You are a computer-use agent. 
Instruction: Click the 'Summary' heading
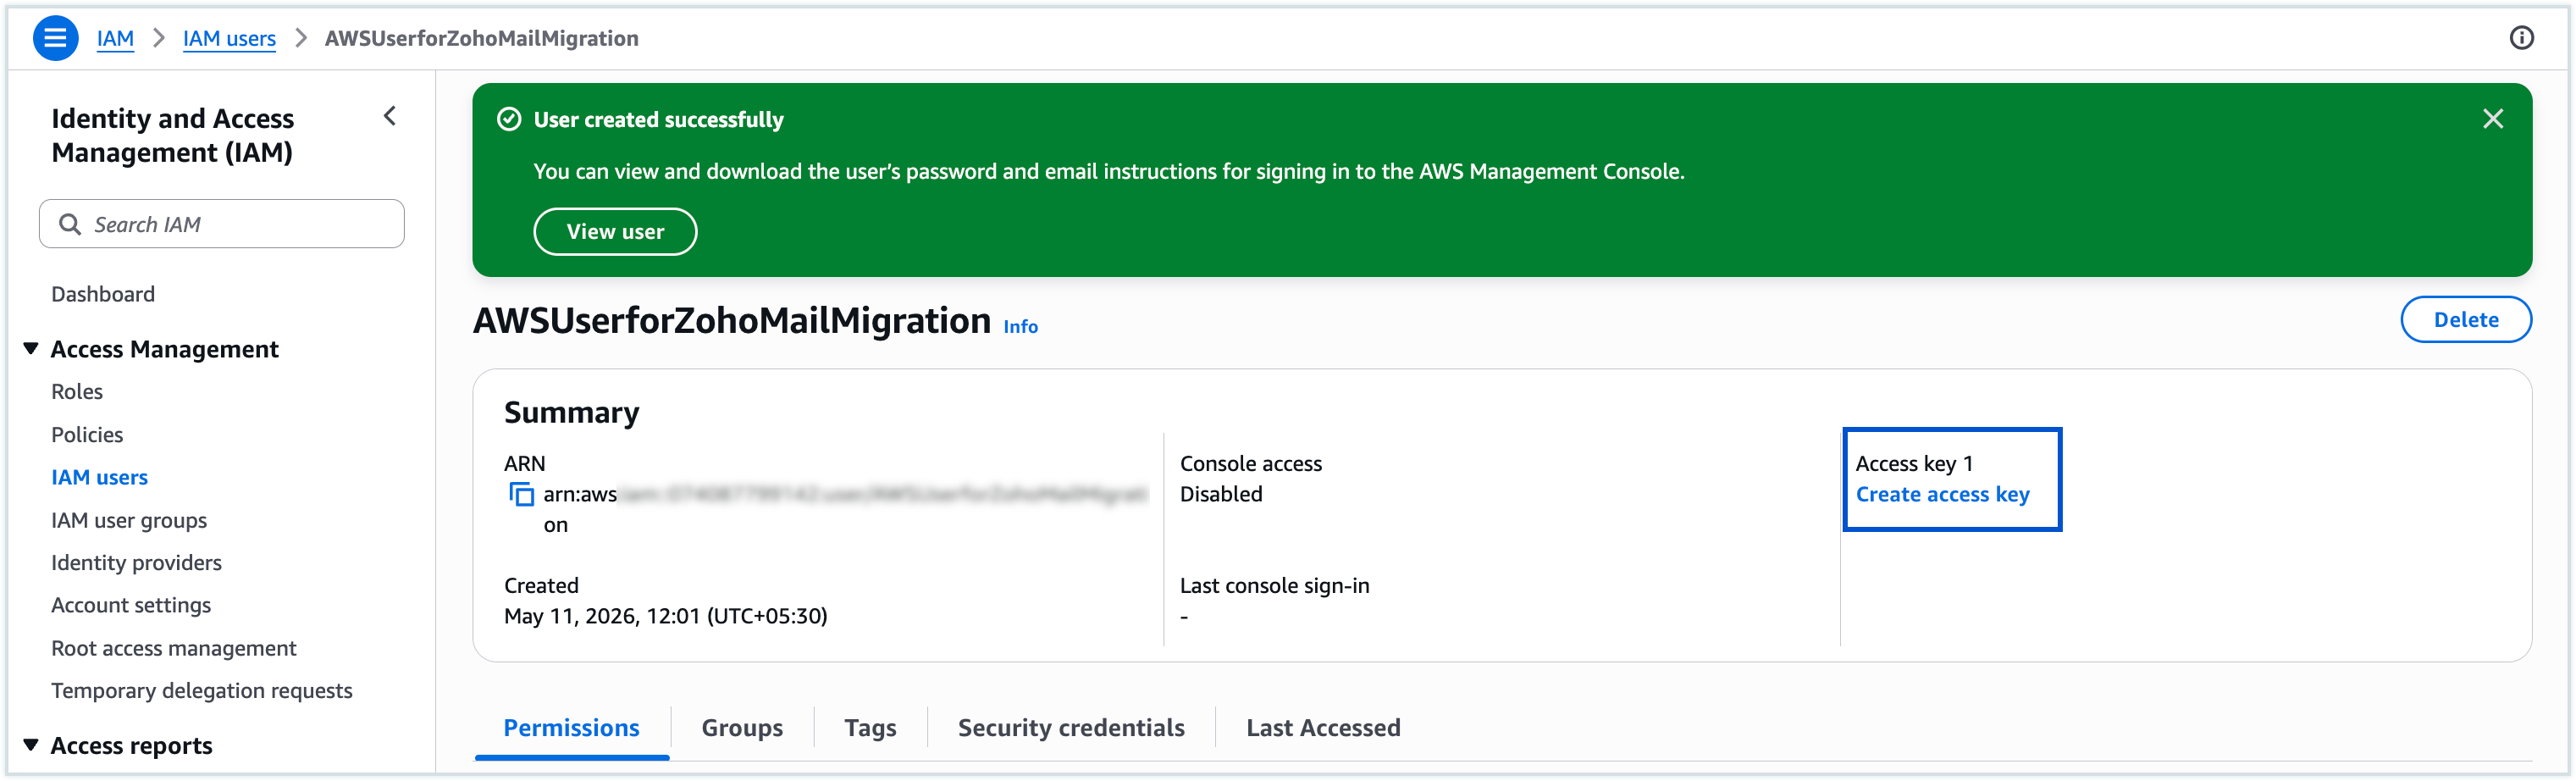571,412
